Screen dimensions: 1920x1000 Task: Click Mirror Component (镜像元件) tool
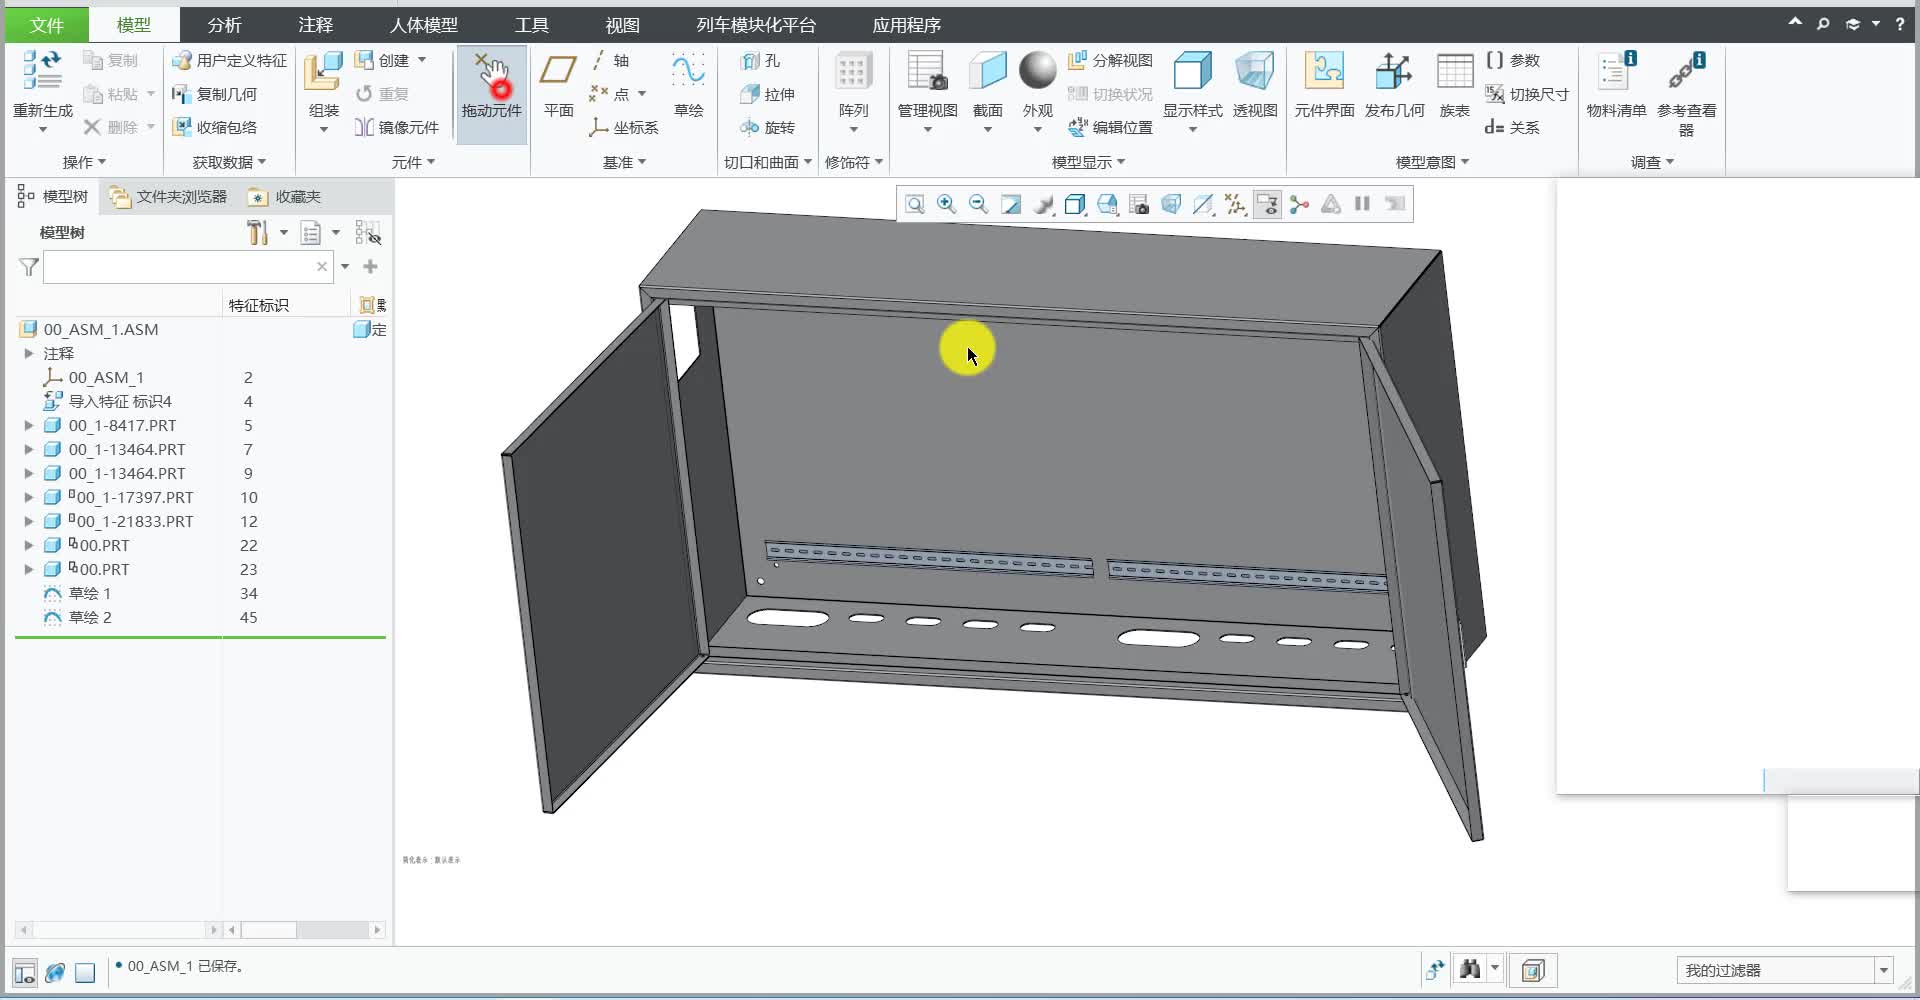(x=397, y=127)
